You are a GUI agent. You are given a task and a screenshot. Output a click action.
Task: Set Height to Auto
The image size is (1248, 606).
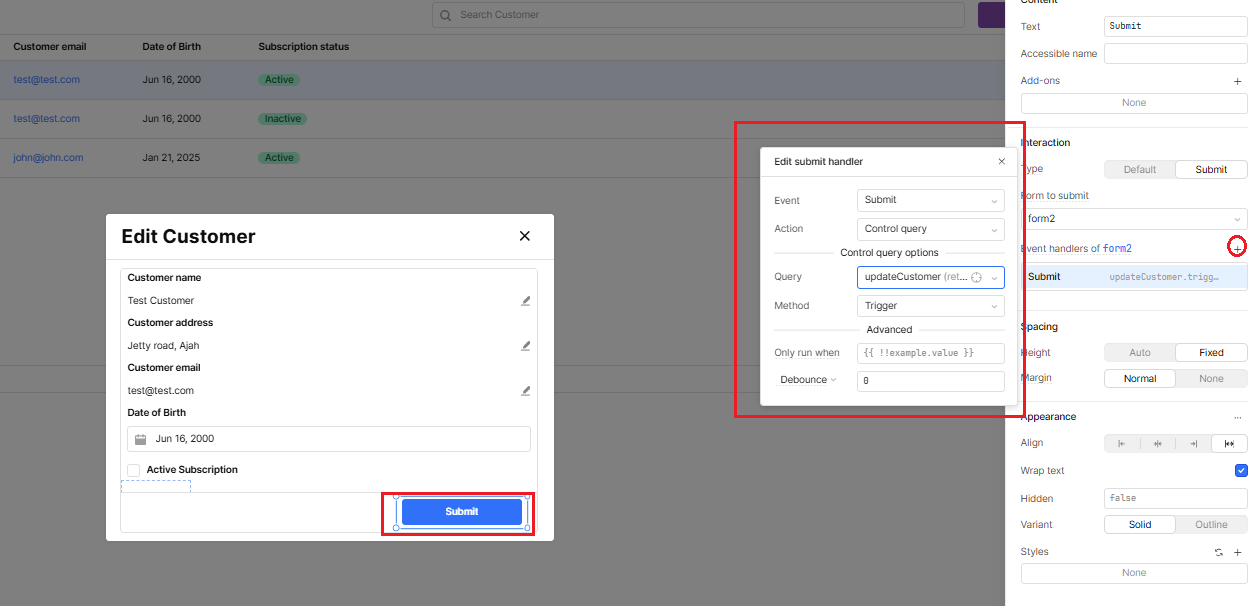coord(1140,352)
